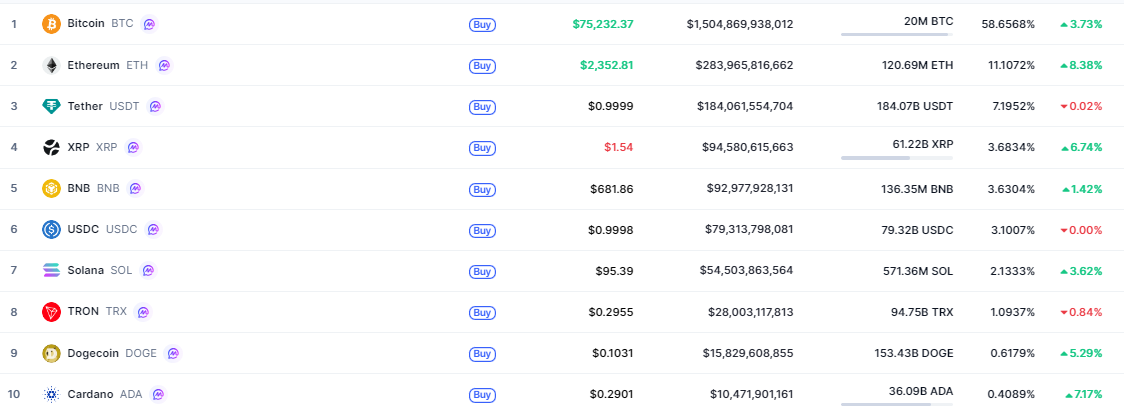Click the TRON logo icon
Image resolution: width=1124 pixels, height=410 pixels.
pyautogui.click(x=51, y=312)
